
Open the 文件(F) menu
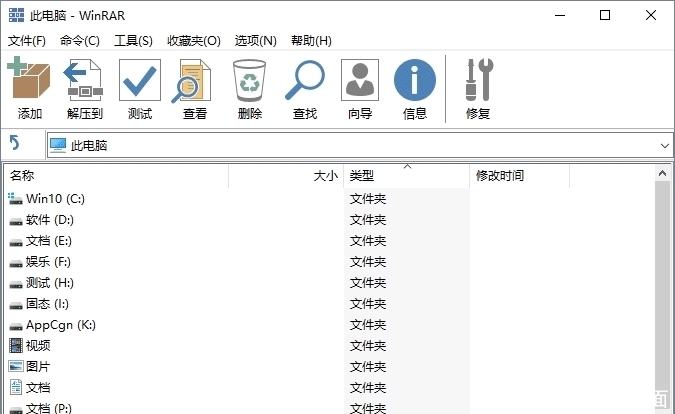(27, 41)
